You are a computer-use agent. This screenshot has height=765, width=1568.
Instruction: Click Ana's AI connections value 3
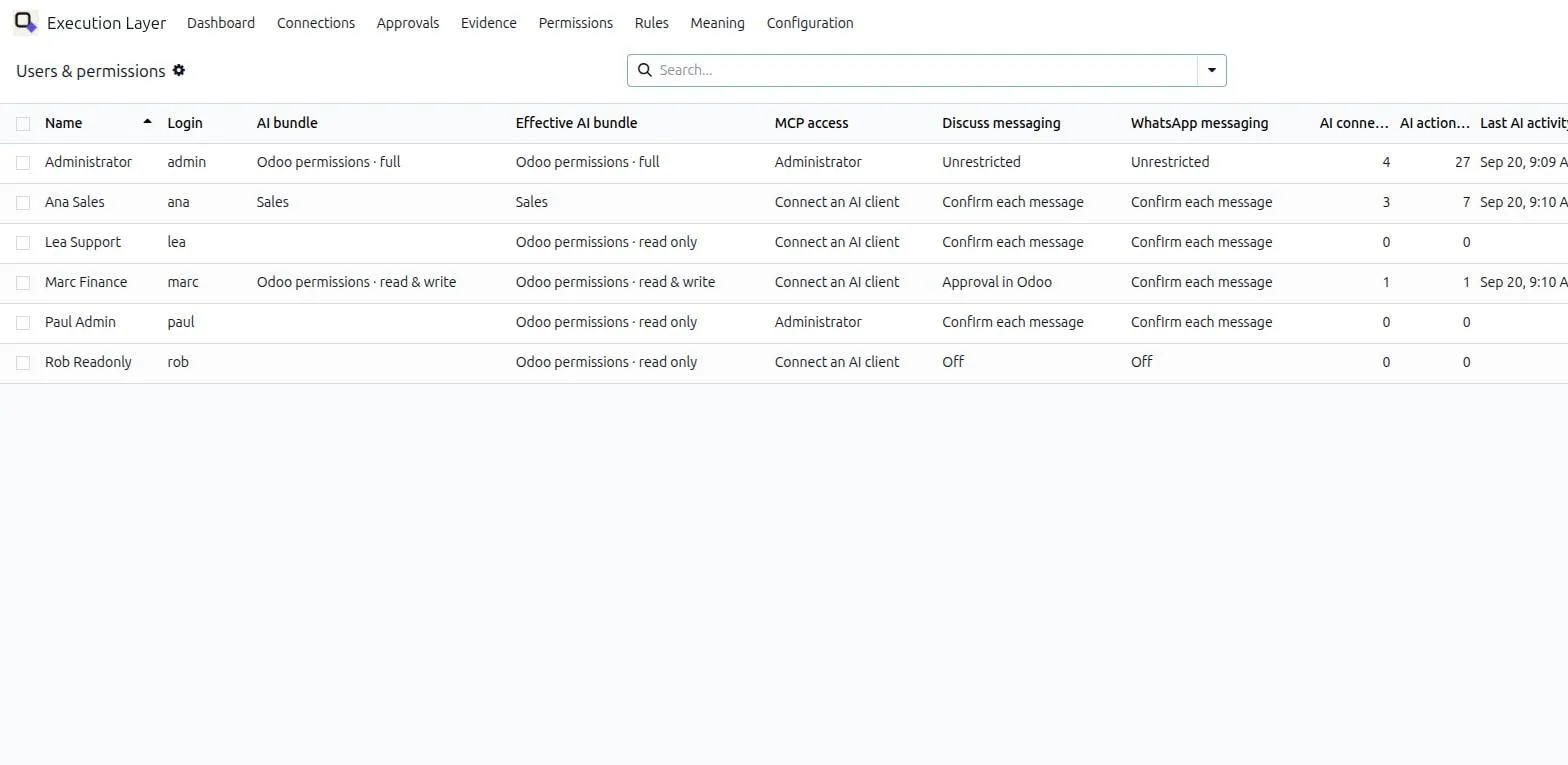1386,202
